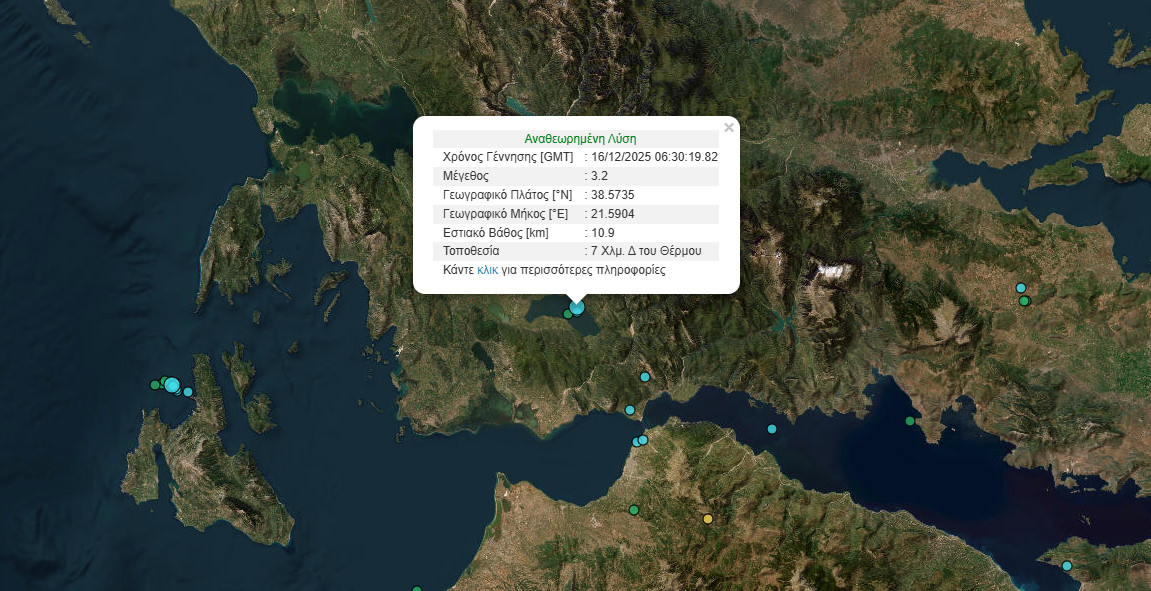The image size is (1151, 591).
Task: Click the cyan marker on the strait's north shore
Action: tap(630, 410)
